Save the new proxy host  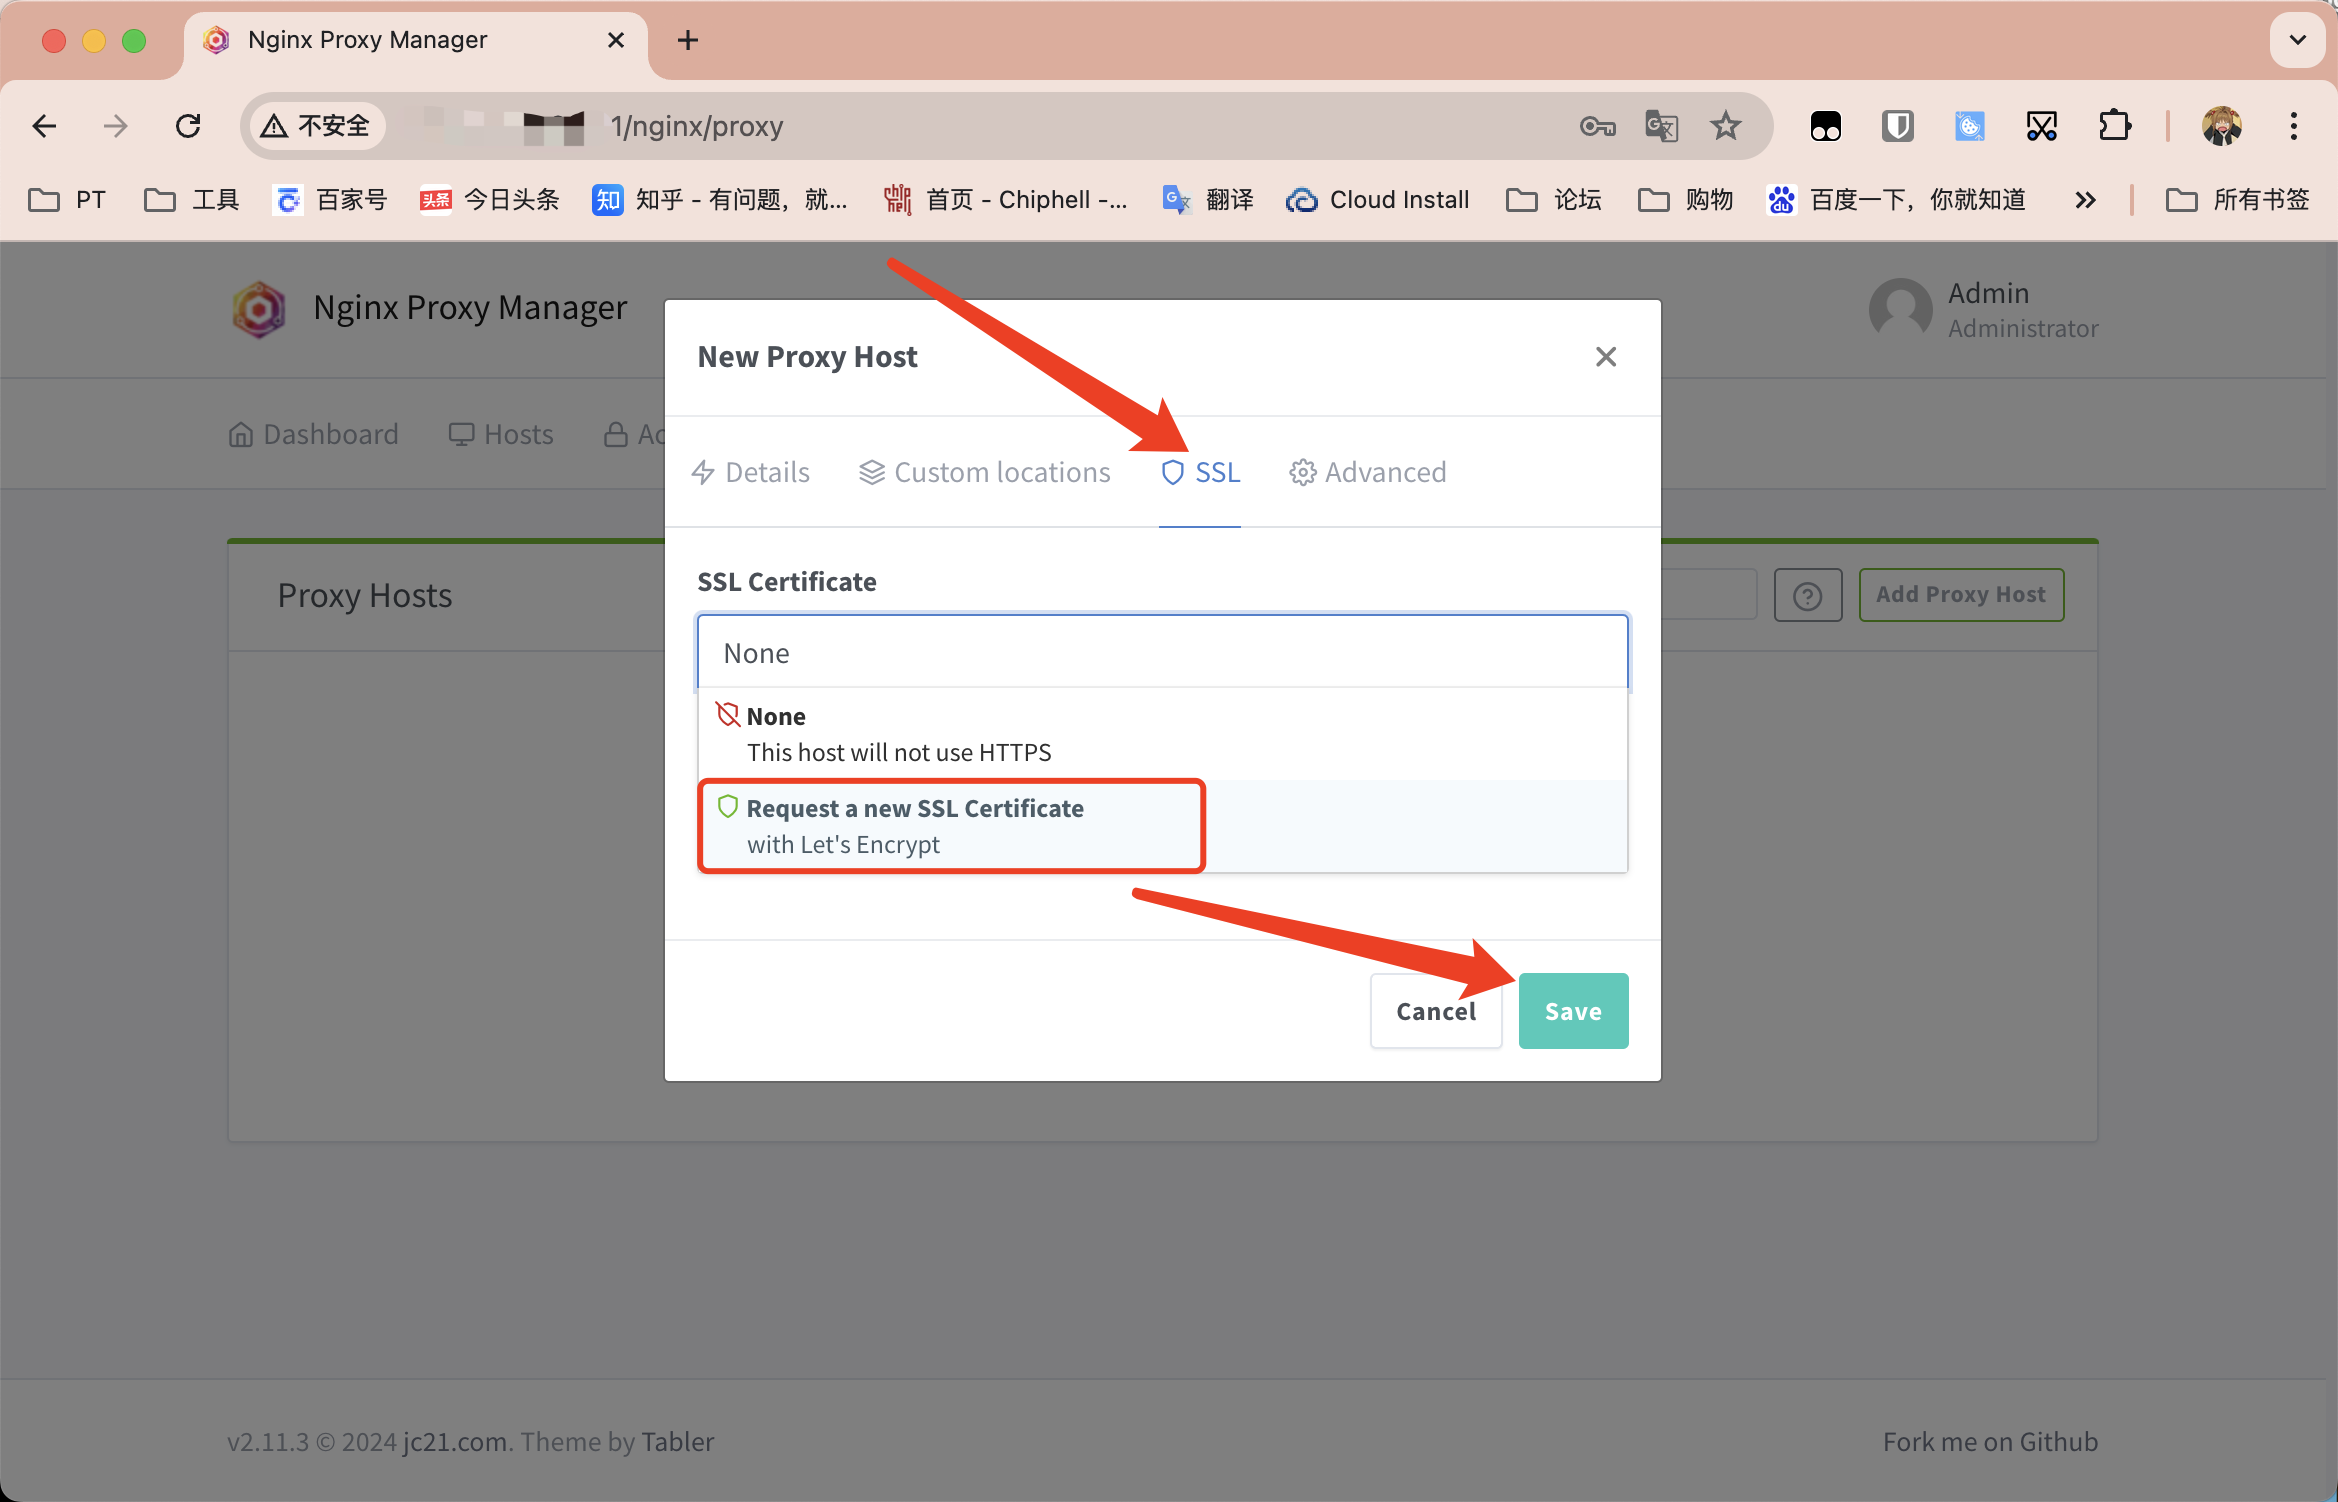click(1573, 1011)
